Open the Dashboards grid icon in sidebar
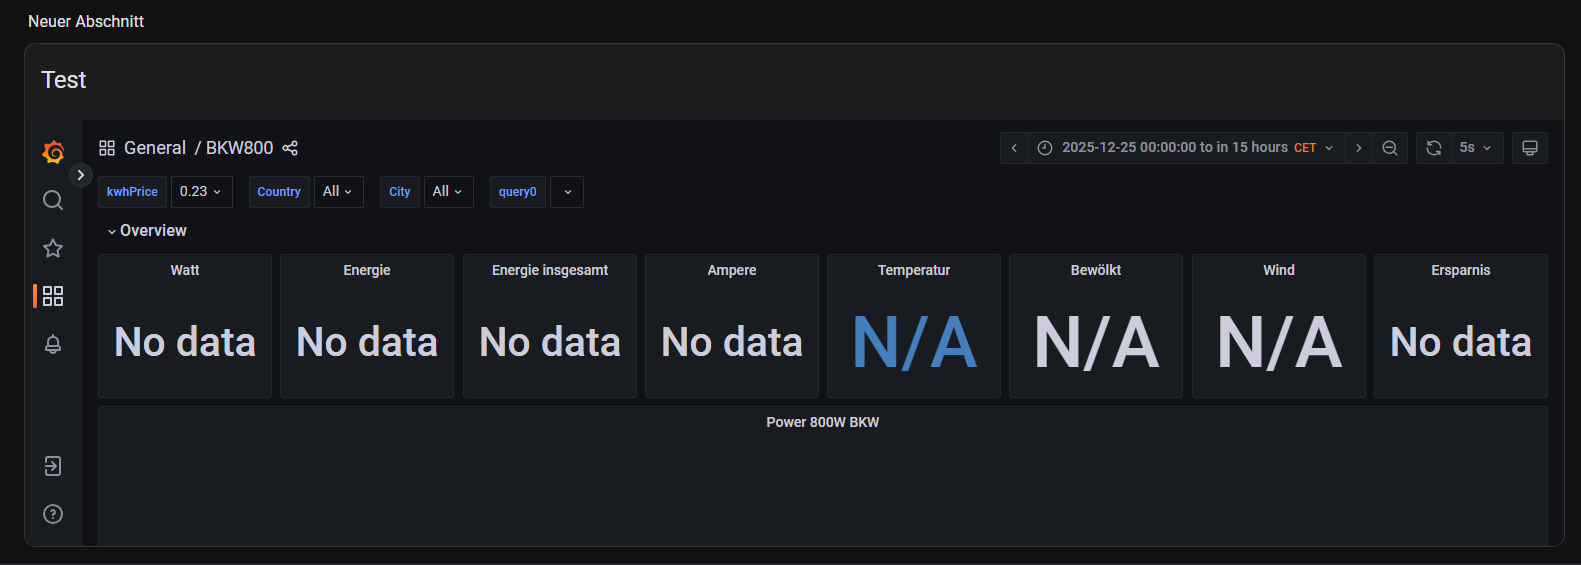This screenshot has width=1581, height=565. point(53,296)
